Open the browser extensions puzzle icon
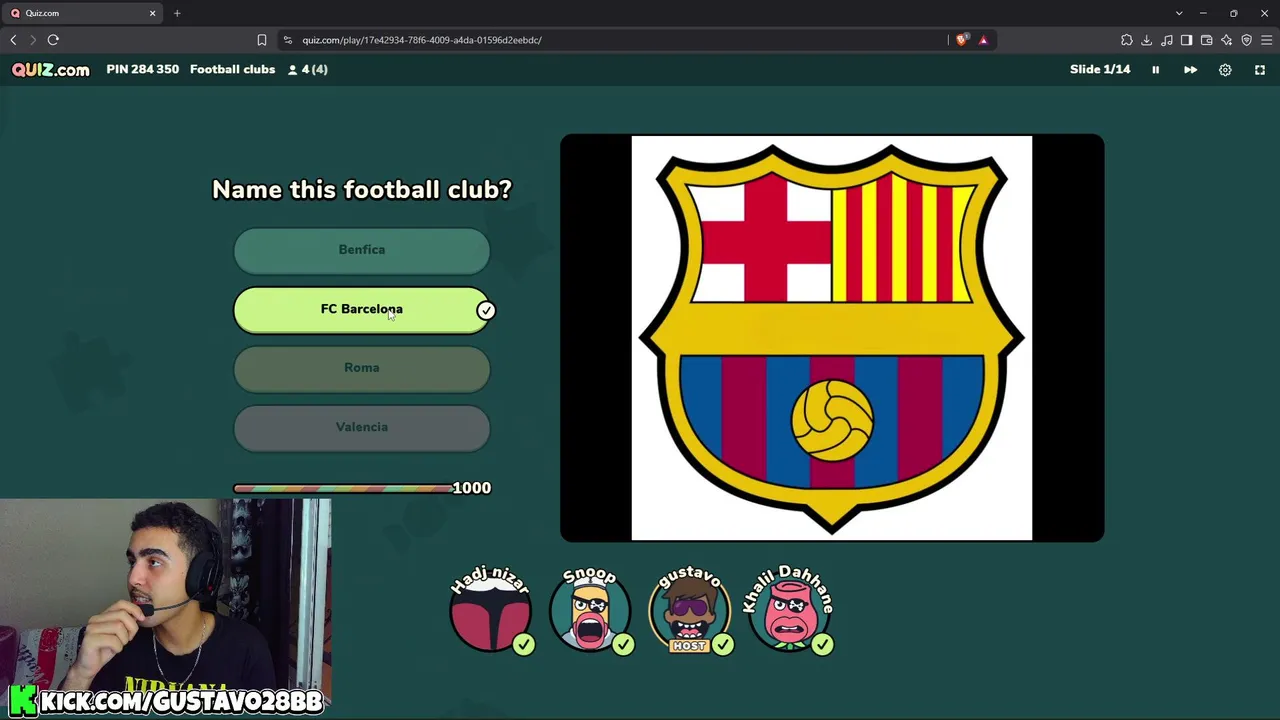This screenshot has height=720, width=1280. (1127, 40)
